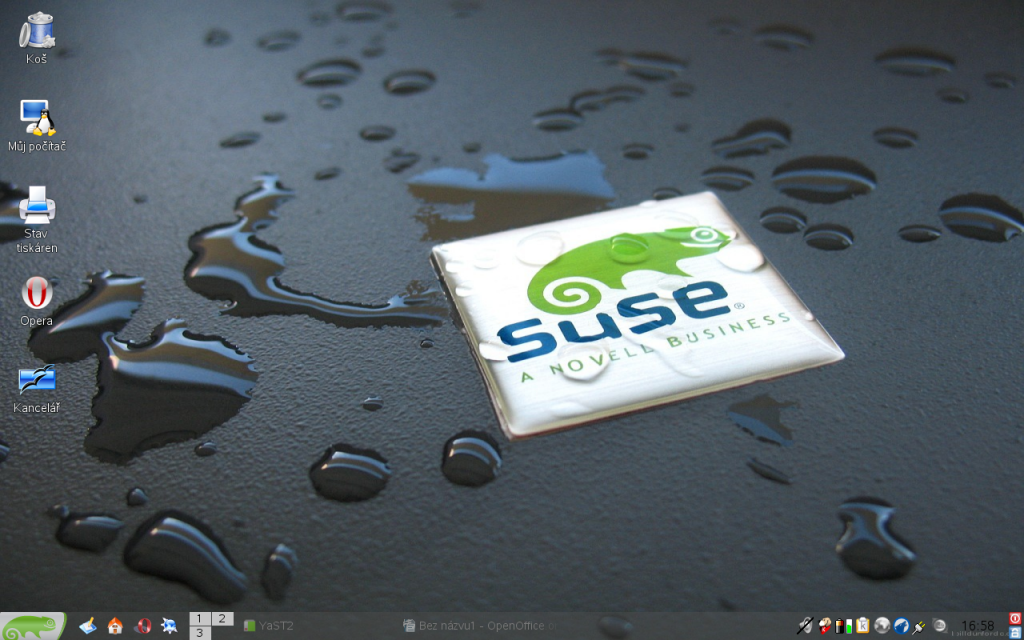This screenshot has width=1024, height=640.
Task: Click the power plug tray icon
Action: pyautogui.click(x=920, y=626)
